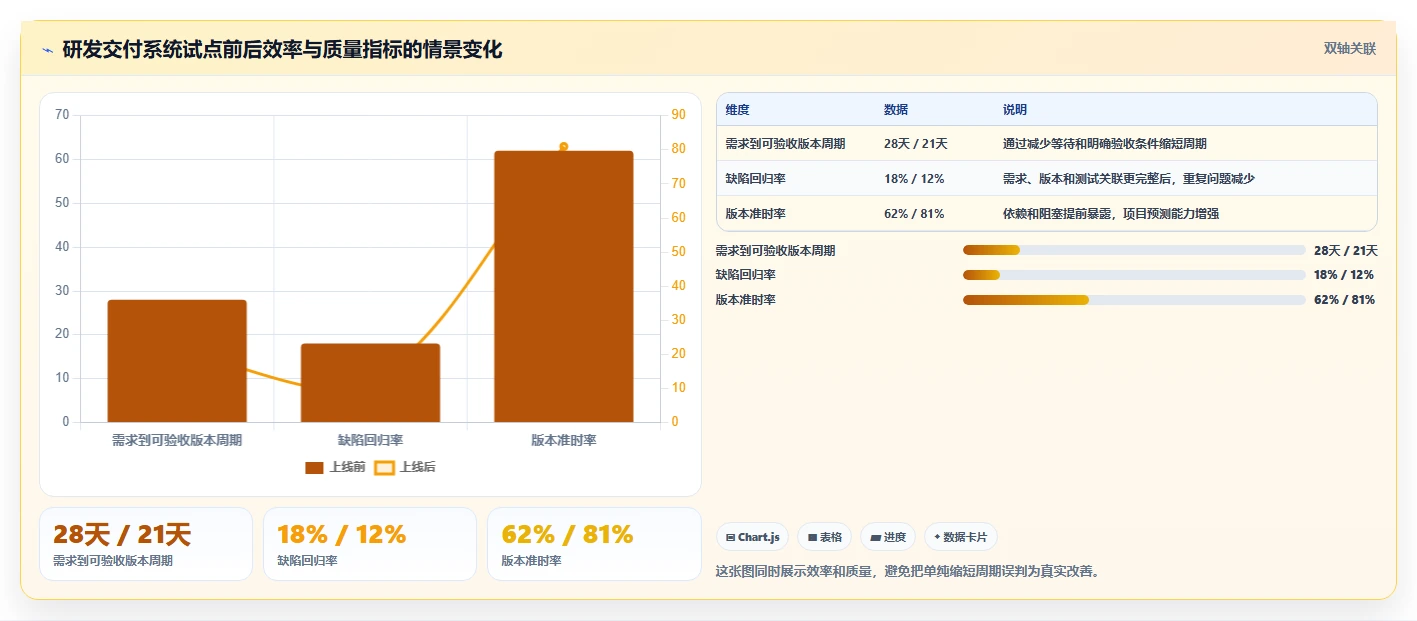The width and height of the screenshot is (1417, 621).
Task: Click the 缺陷回归率 bar in the chart
Action: pyautogui.click(x=371, y=383)
